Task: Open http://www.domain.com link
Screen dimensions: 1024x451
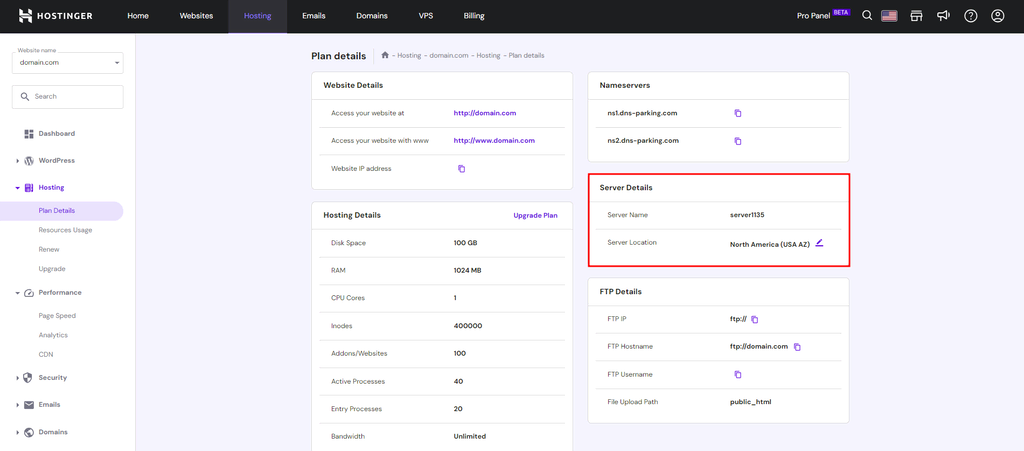Action: click(494, 140)
